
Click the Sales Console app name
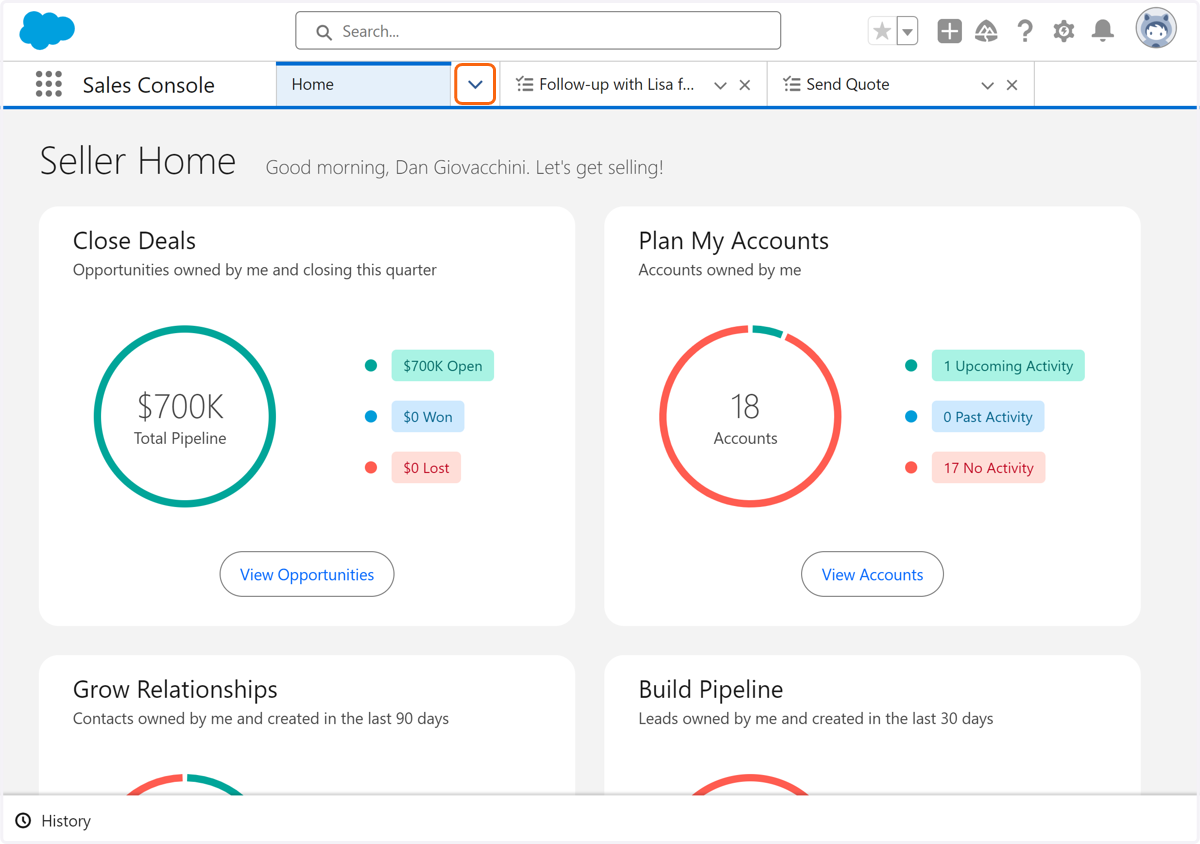pyautogui.click(x=148, y=85)
